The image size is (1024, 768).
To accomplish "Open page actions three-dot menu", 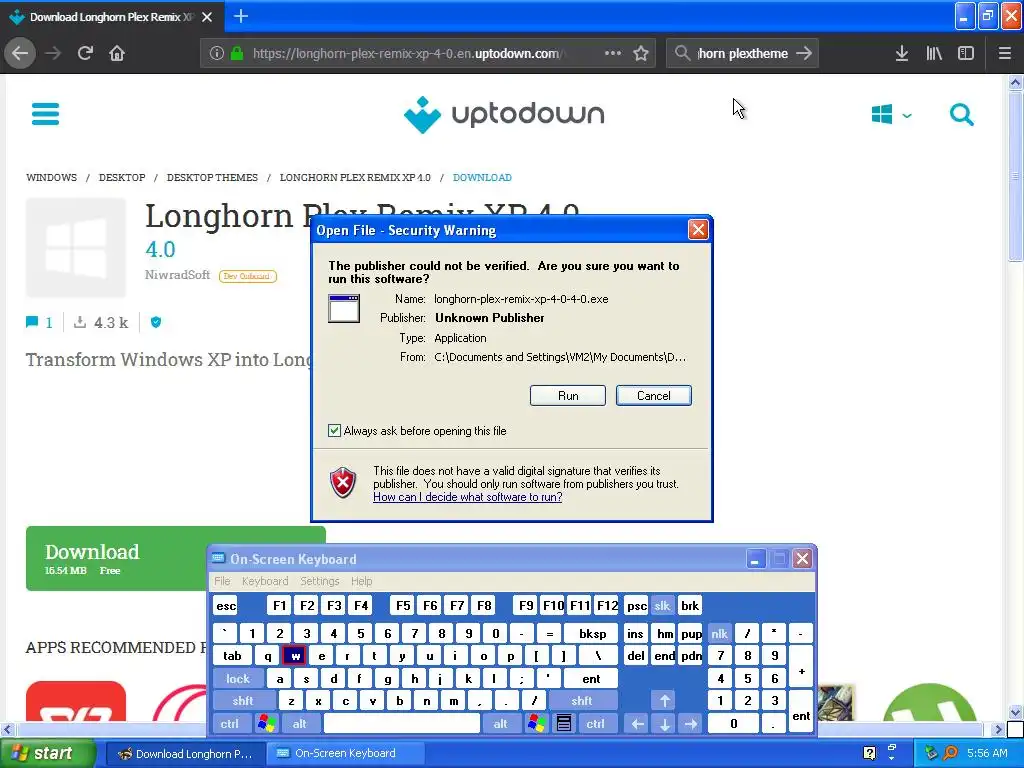I will 613,53.
